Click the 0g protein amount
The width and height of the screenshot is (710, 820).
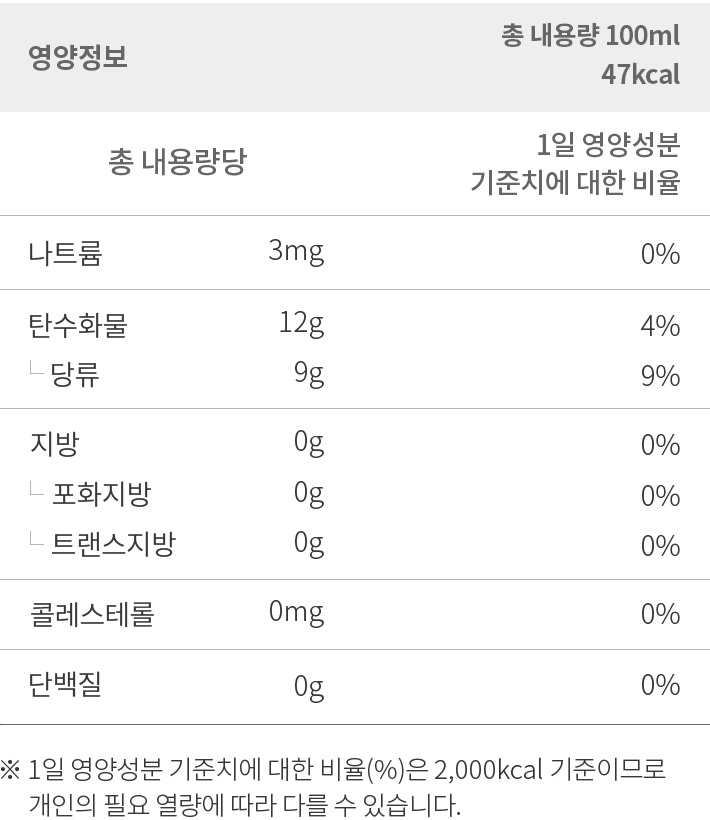click(x=309, y=687)
